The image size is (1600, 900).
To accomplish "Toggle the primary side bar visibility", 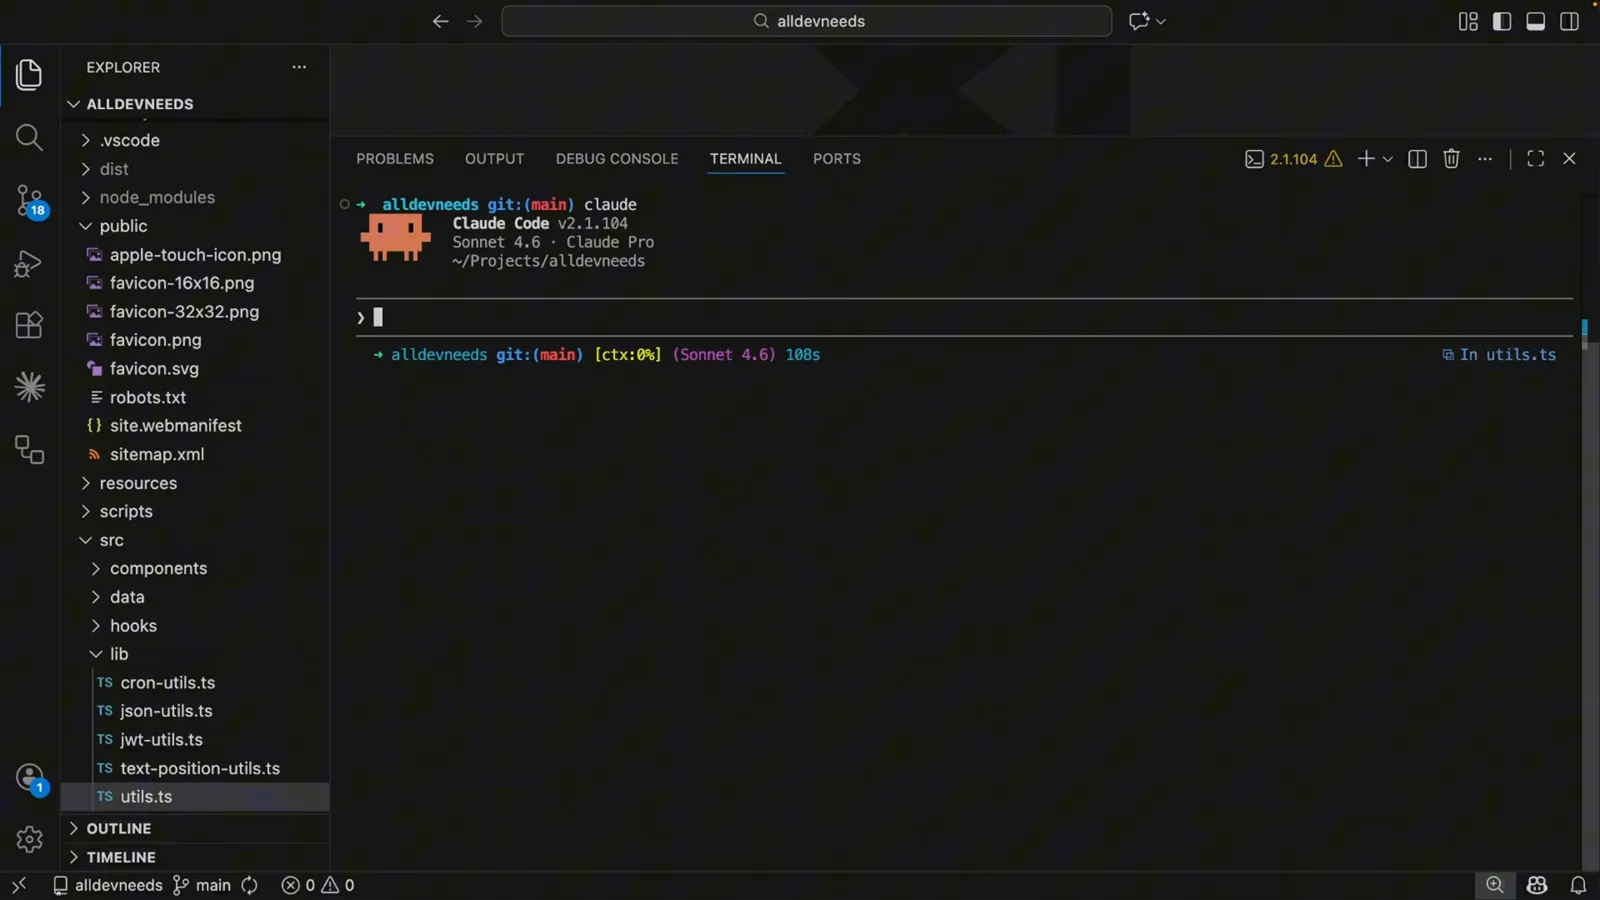I will coord(1502,21).
